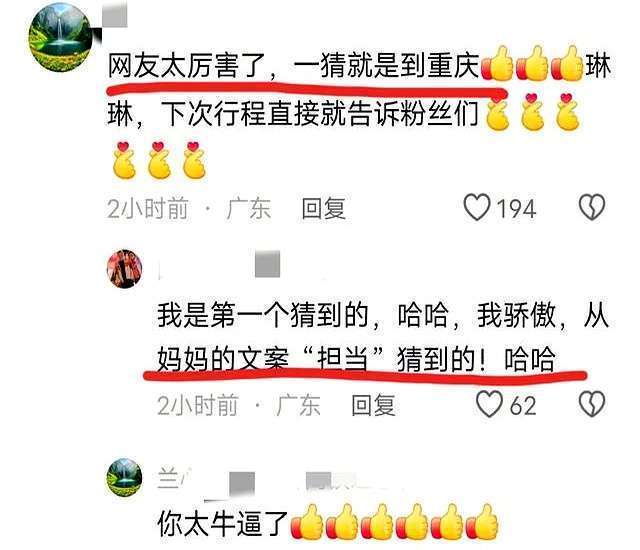Open the username starting with 兰
This screenshot has height=550, width=640.
coord(168,478)
